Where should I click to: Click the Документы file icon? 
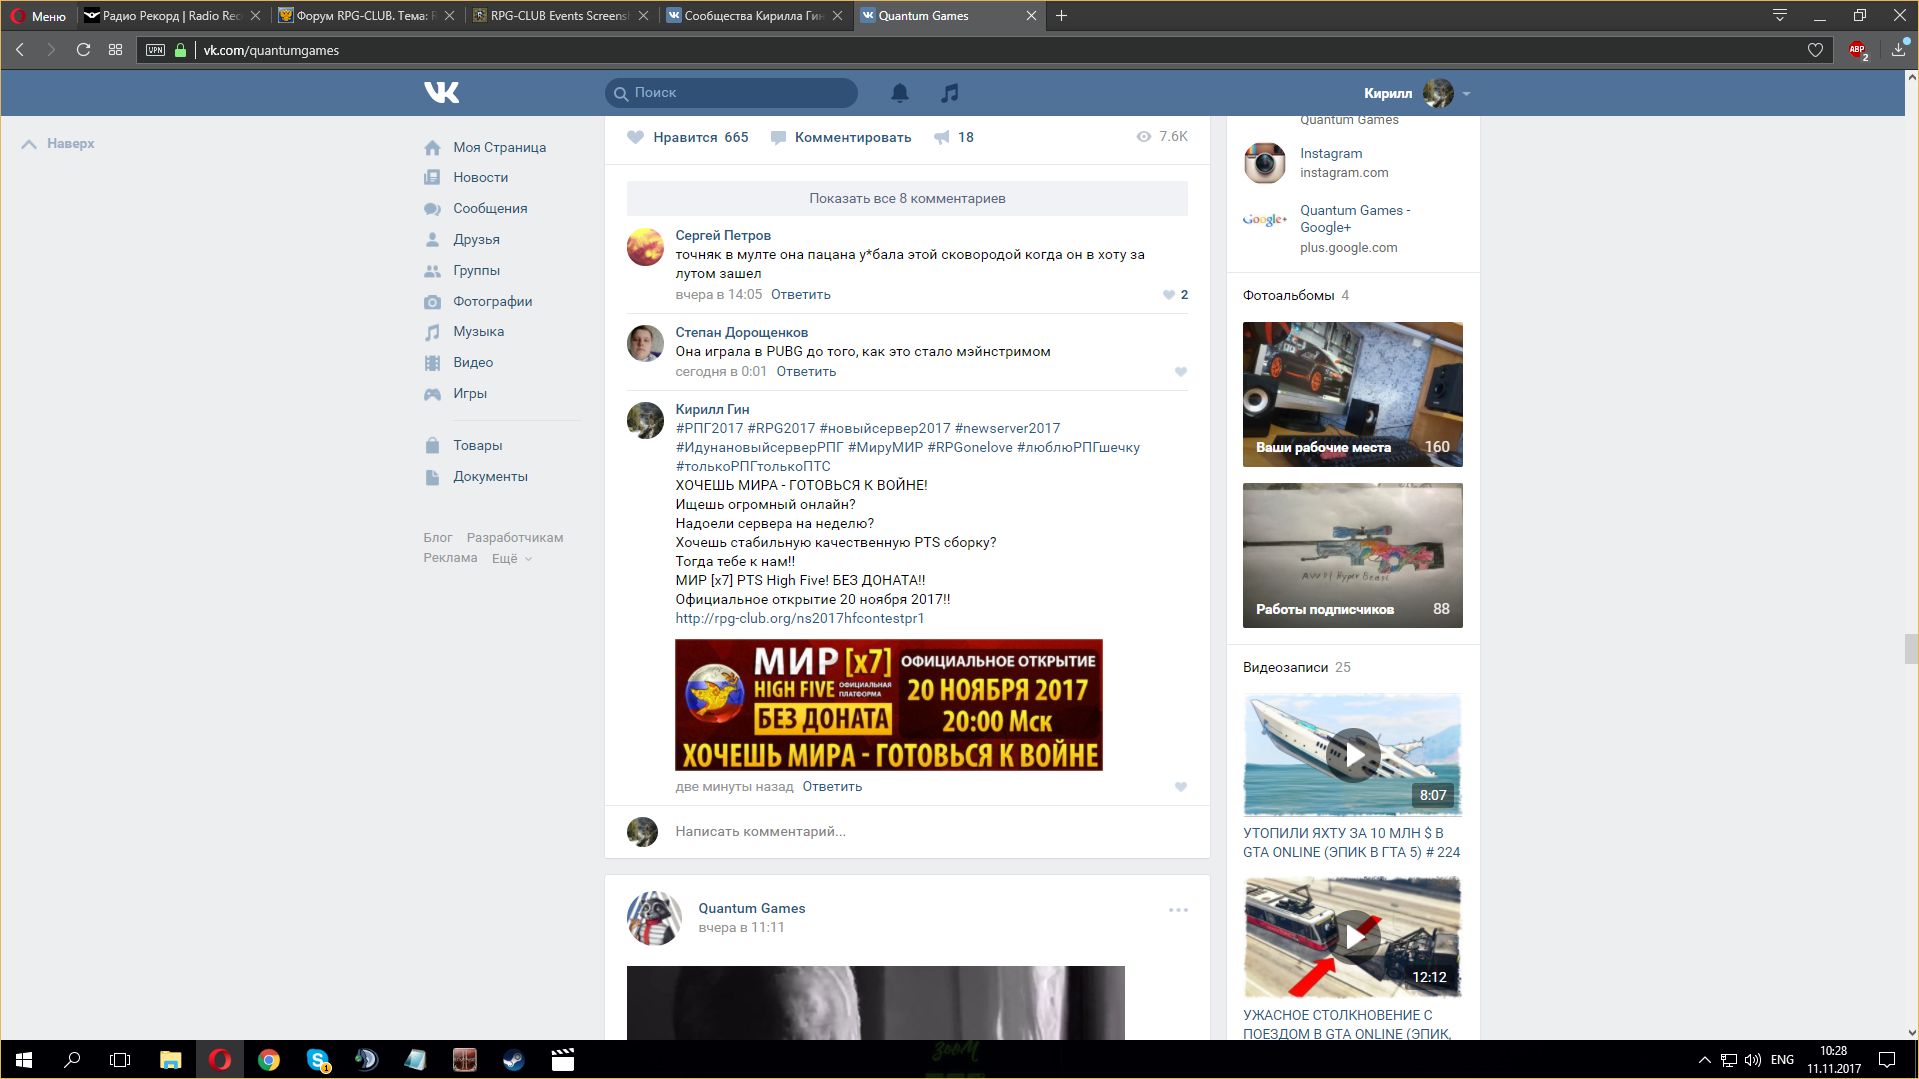click(x=432, y=477)
